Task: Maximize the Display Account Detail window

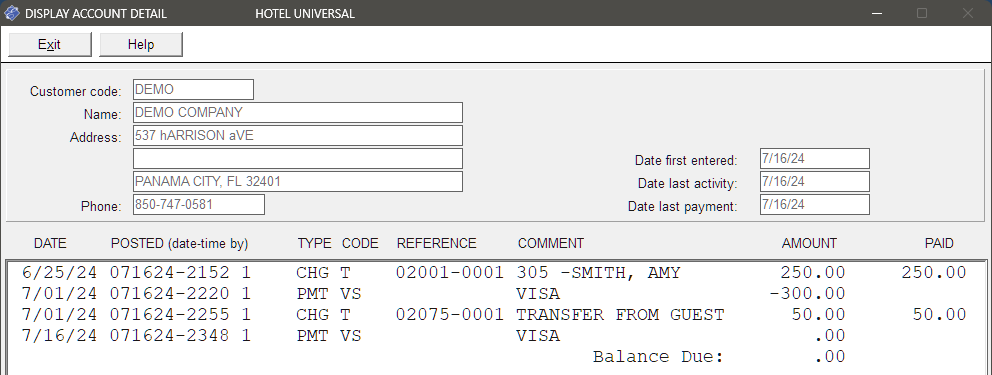Action: (922, 13)
